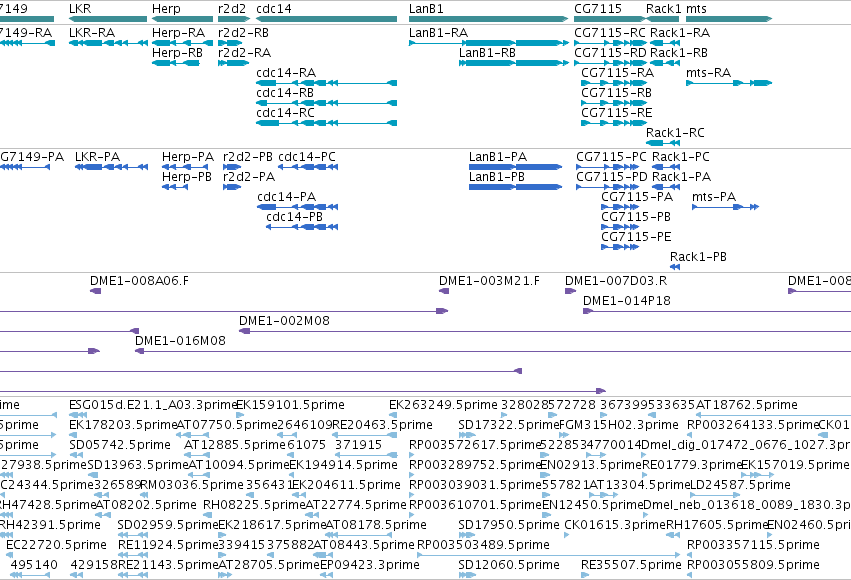Select EST SD17322.5prime label
This screenshot has height=580, width=851.
509,425
